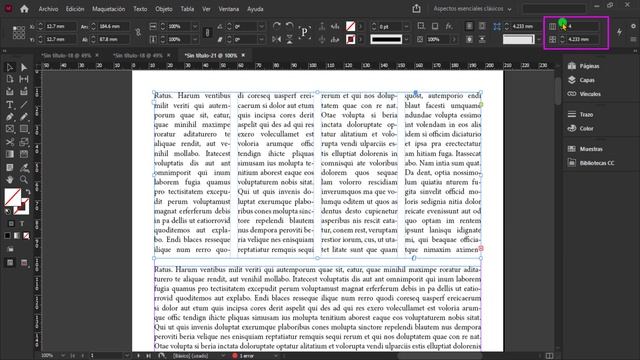Toggle formatting affects text
This screenshot has height=360, width=640.
[22, 224]
